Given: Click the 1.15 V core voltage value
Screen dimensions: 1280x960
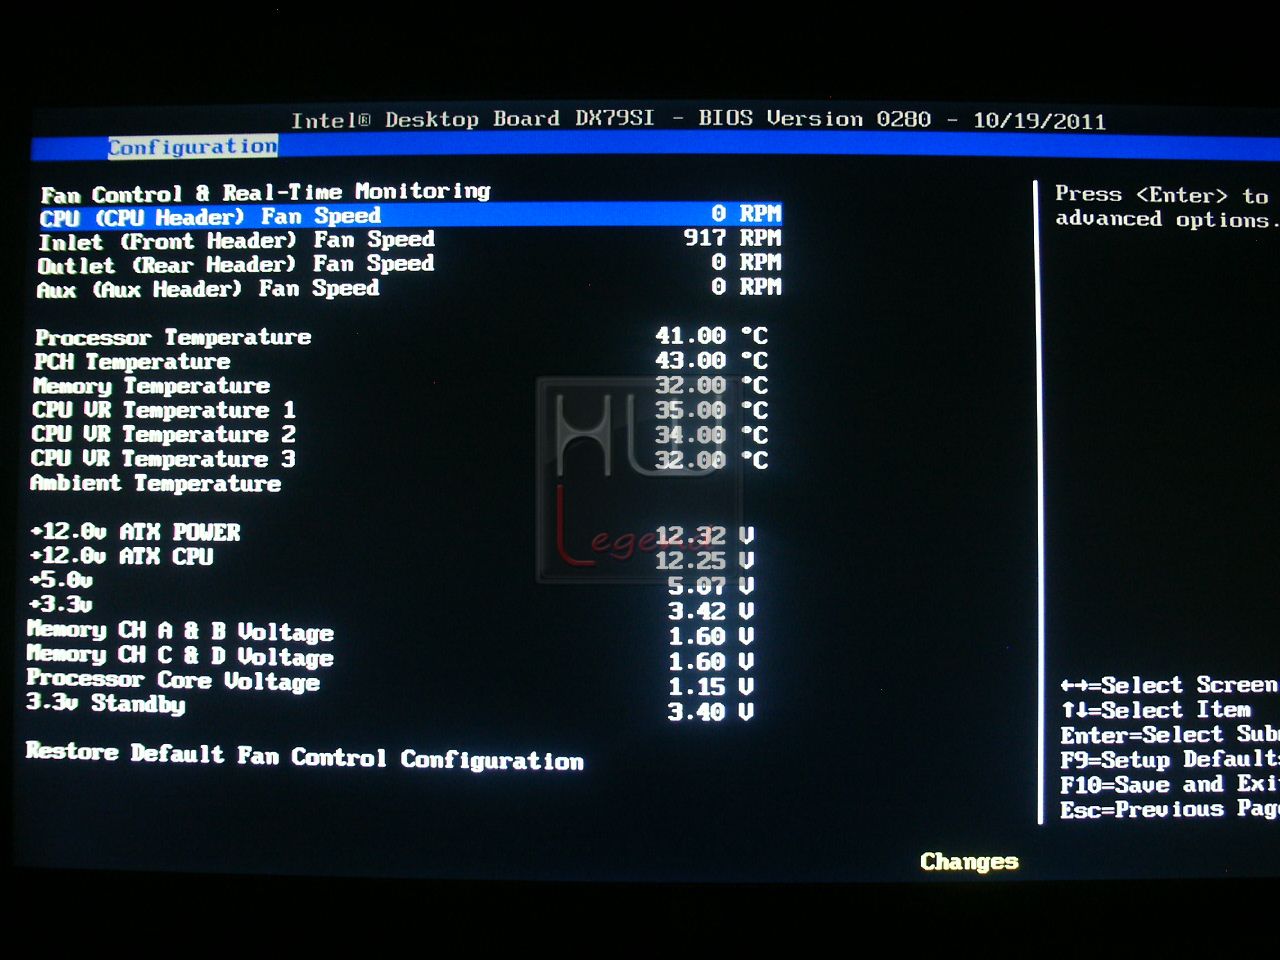Looking at the screenshot, I should [711, 687].
